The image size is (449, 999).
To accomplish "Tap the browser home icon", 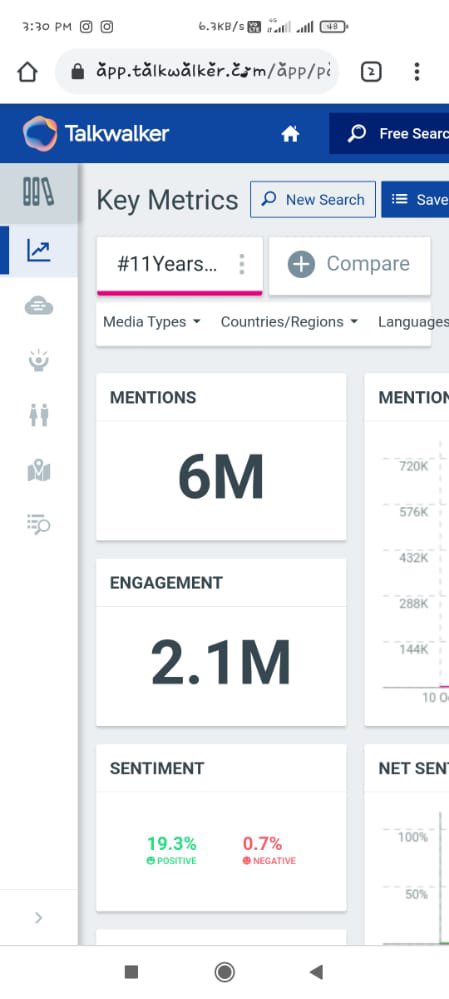I will (27, 72).
